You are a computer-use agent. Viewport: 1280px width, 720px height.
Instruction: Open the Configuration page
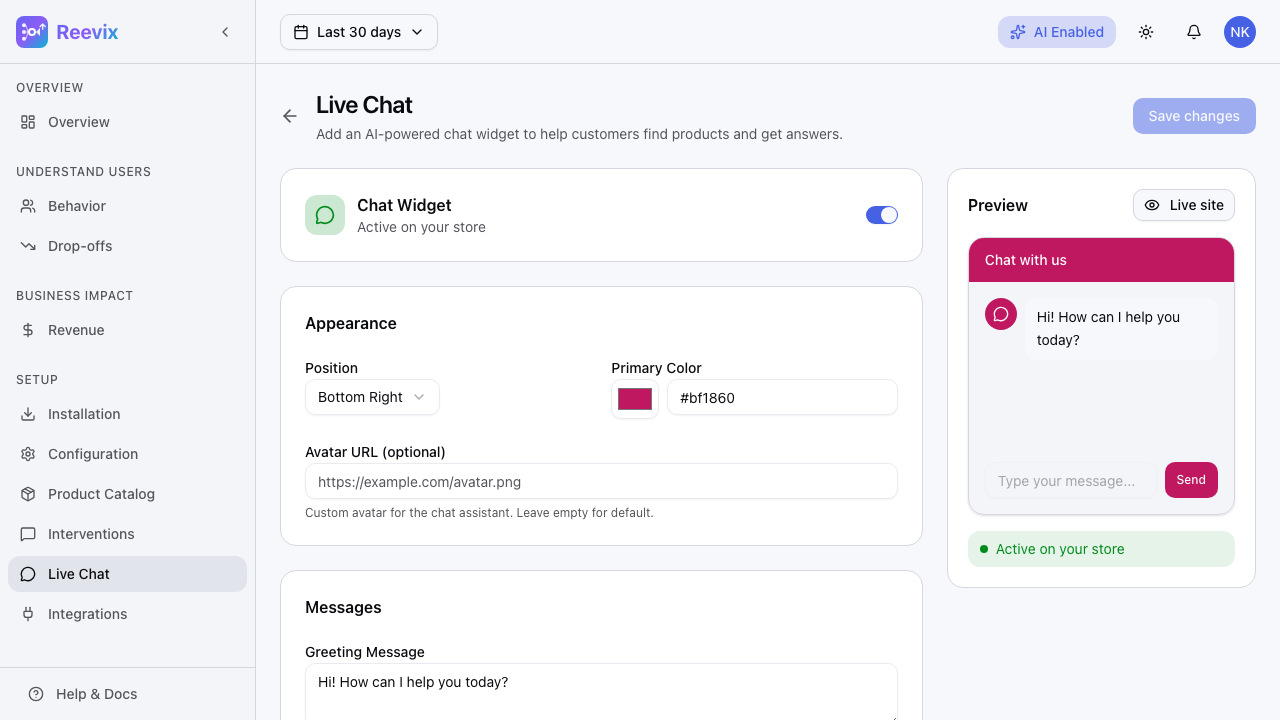tap(127, 454)
